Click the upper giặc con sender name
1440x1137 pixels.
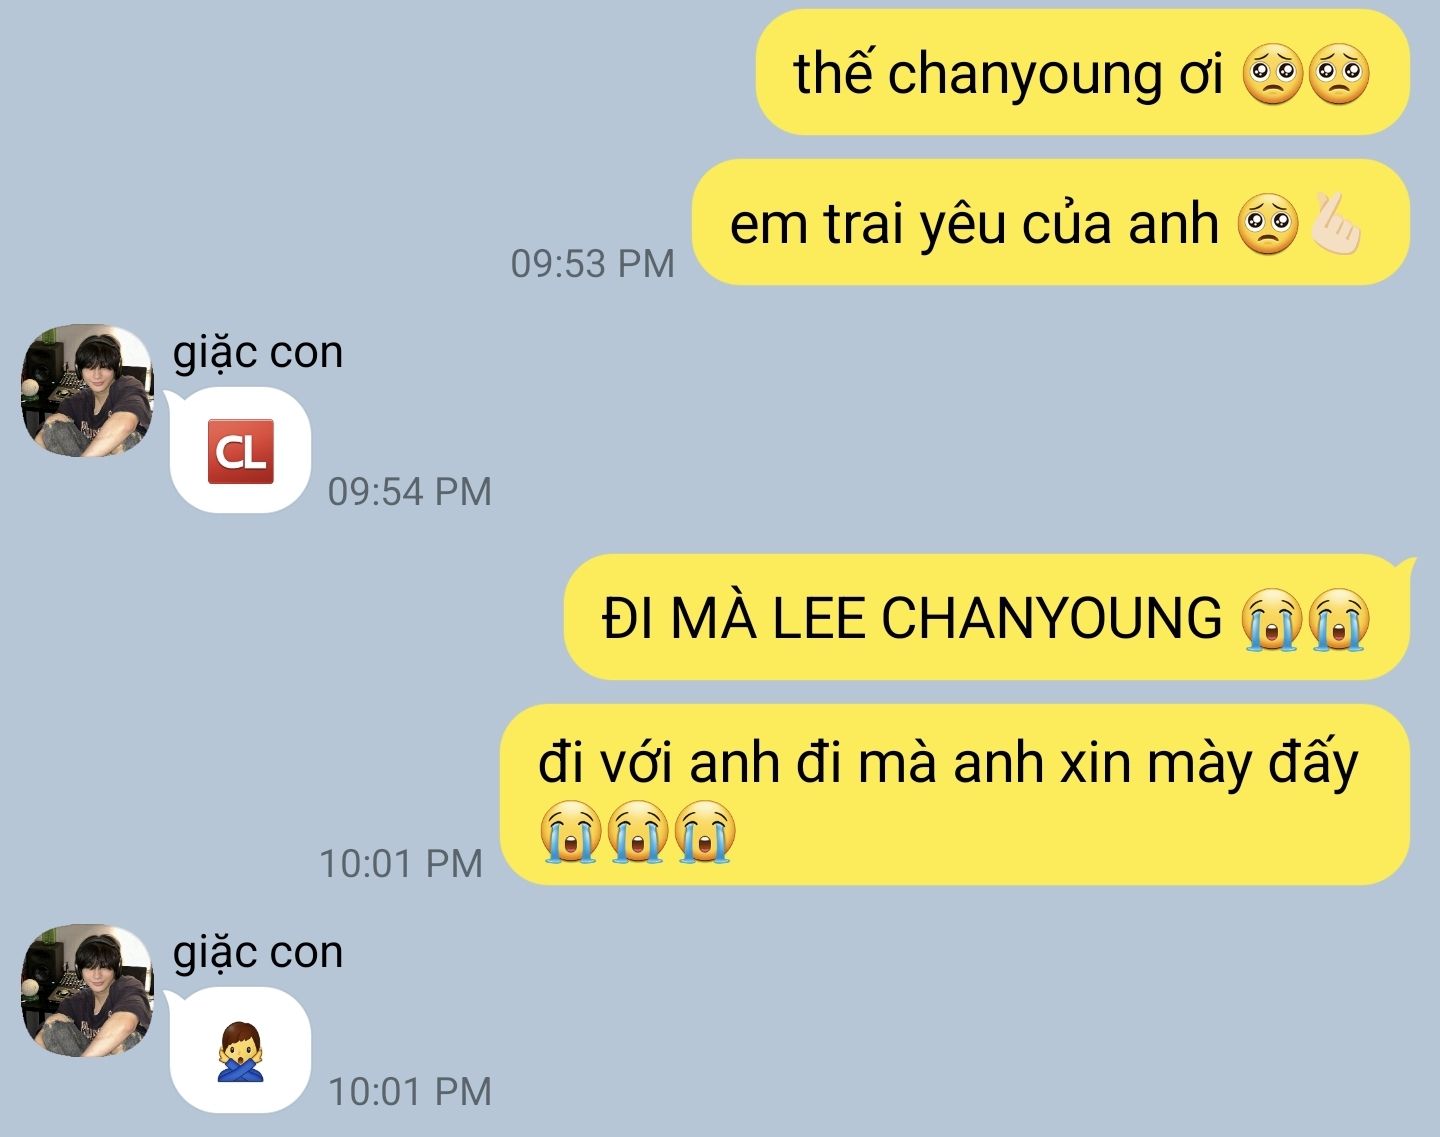pyautogui.click(x=258, y=352)
